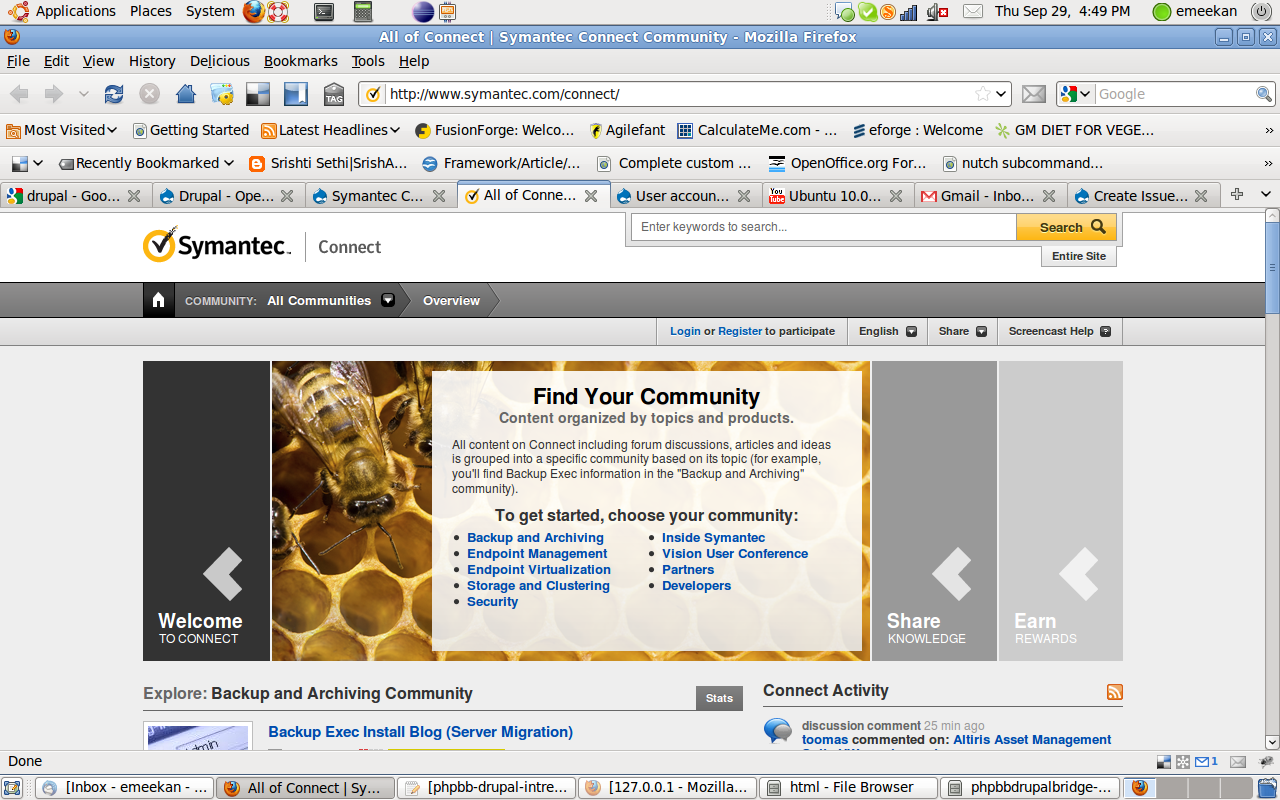Click the Entire Site button

(x=1079, y=256)
